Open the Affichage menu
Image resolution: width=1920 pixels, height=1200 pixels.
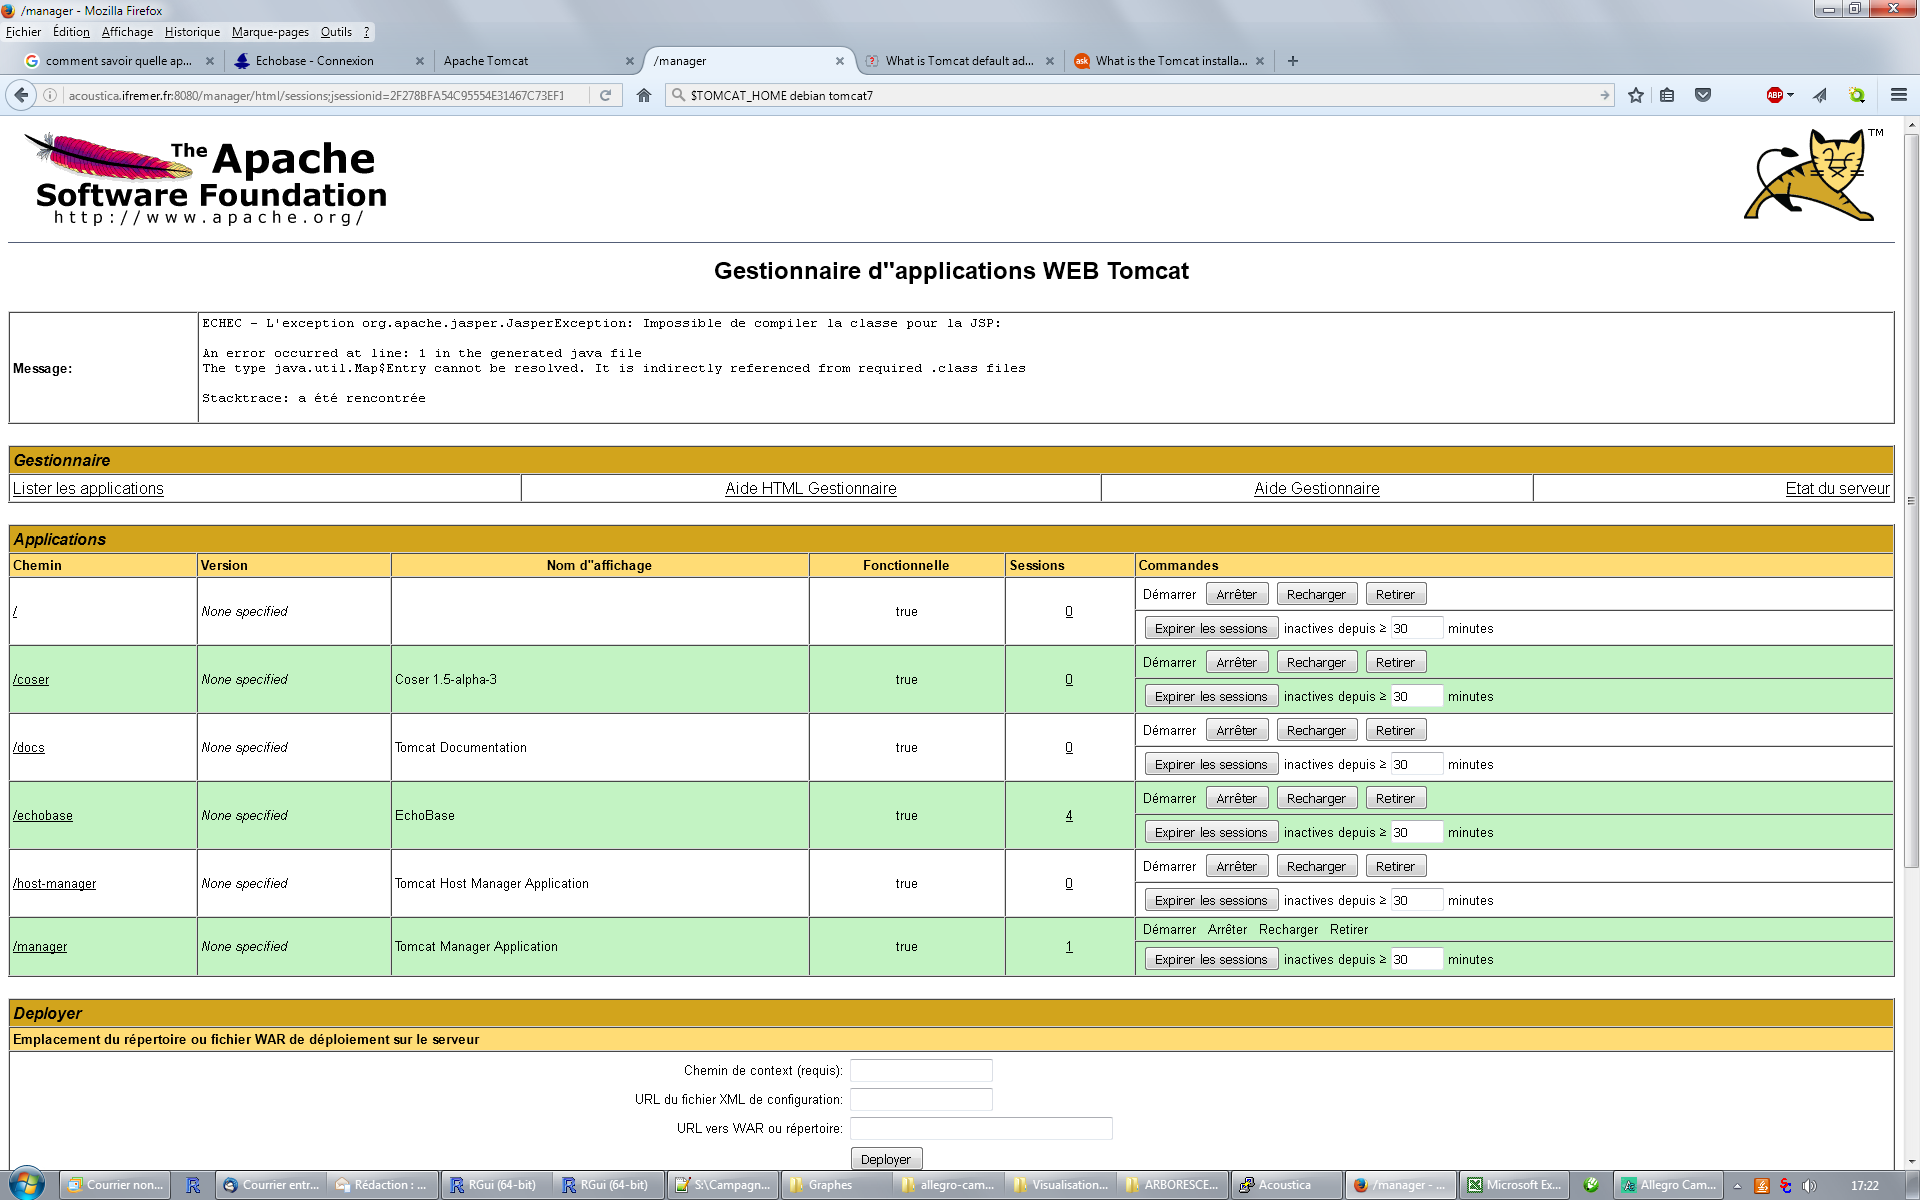[x=127, y=32]
